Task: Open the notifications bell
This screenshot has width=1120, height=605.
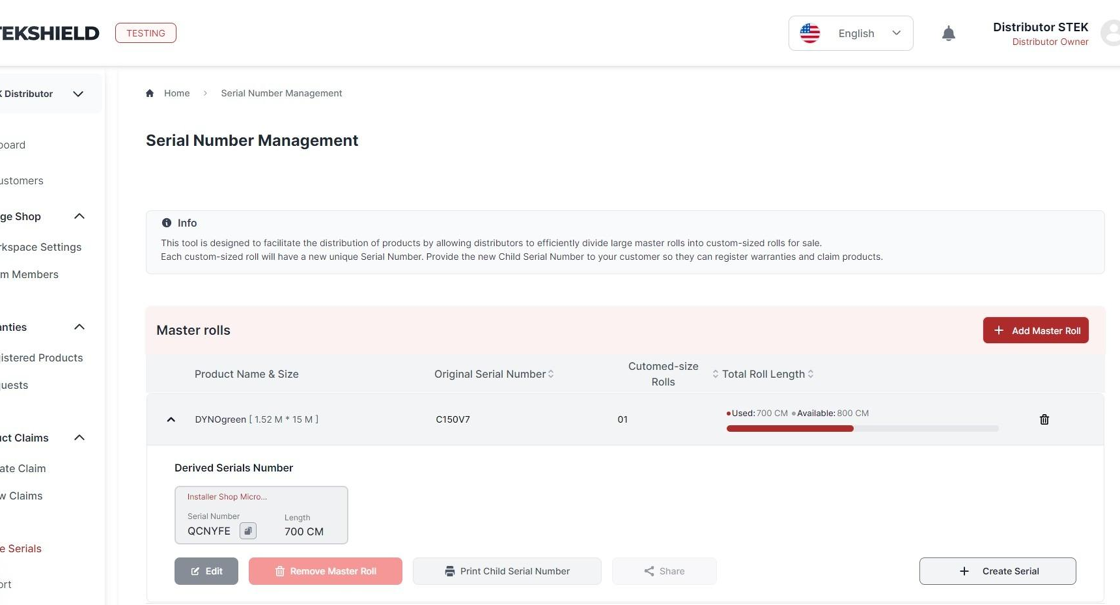Action: [x=948, y=34]
